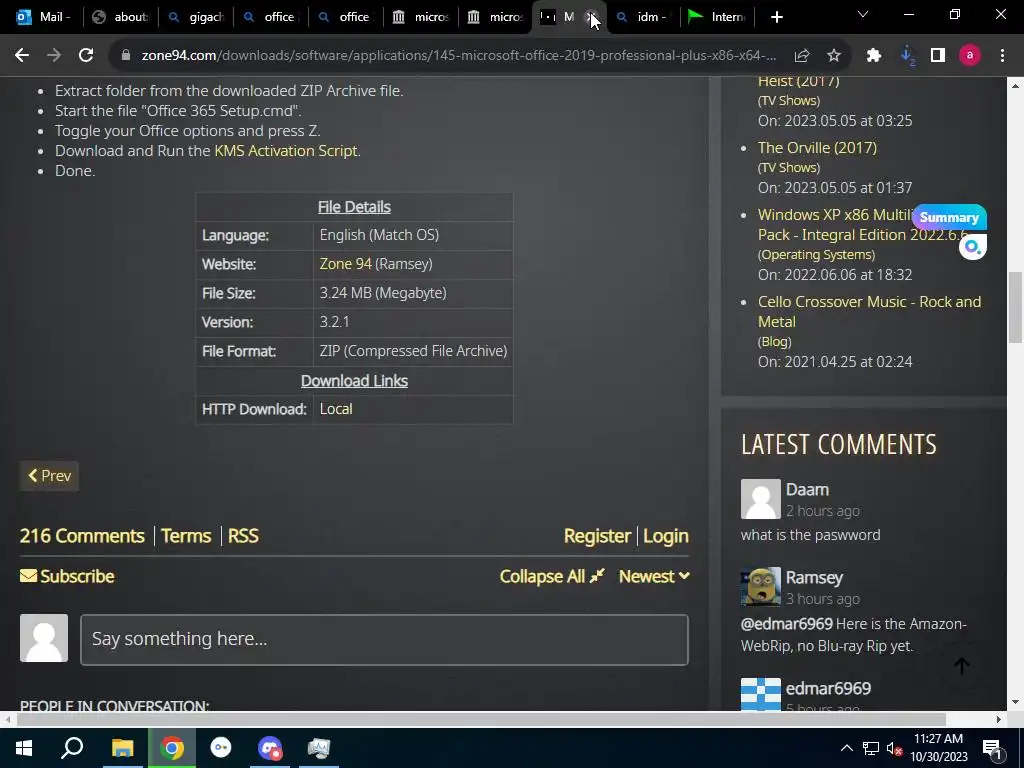Open the Zone 94 website link
The image size is (1024, 768).
(345, 264)
